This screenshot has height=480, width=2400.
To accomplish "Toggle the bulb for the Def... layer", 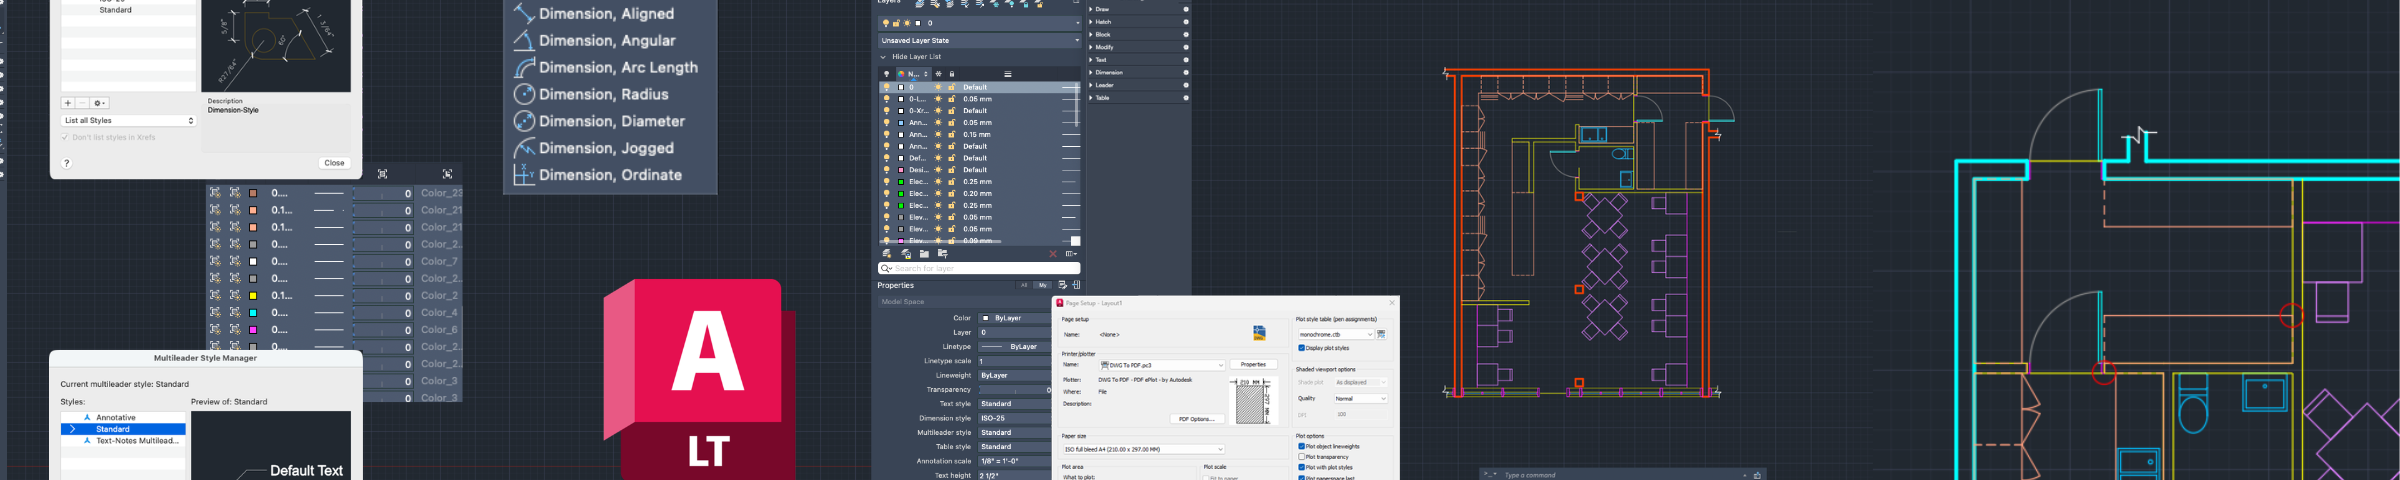I will point(886,158).
